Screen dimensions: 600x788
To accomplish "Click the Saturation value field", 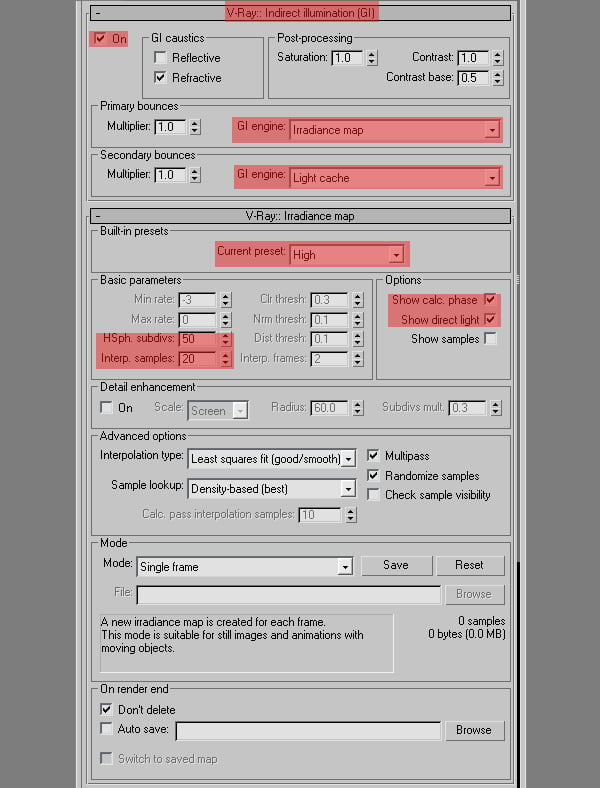I will [347, 58].
